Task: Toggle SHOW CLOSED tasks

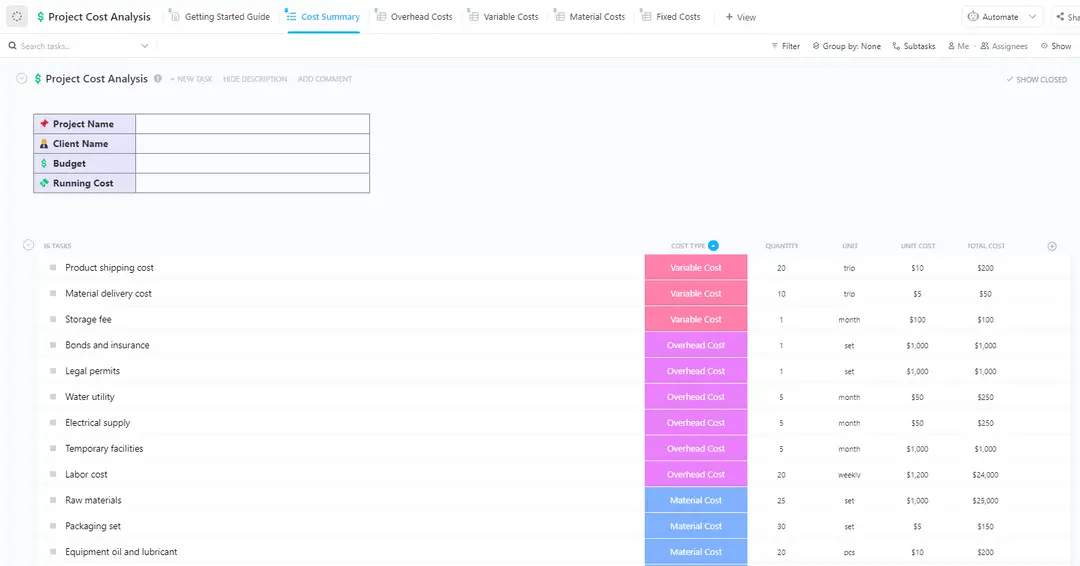Action: click(1037, 80)
